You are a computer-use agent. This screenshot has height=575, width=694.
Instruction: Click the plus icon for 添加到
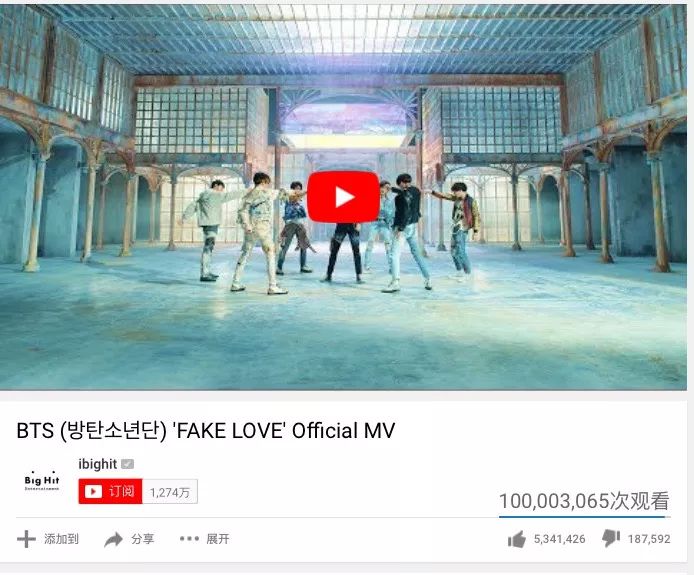(x=26, y=539)
